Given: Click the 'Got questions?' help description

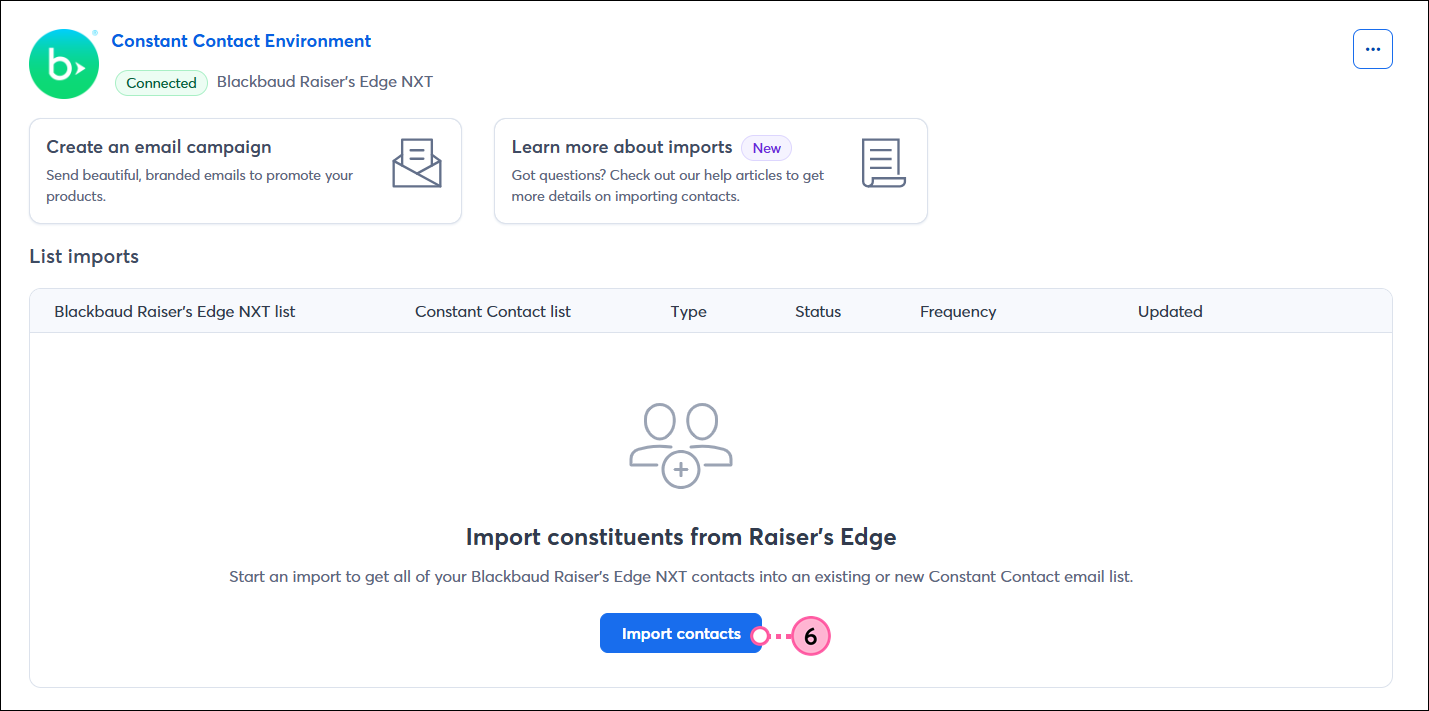Looking at the screenshot, I should pyautogui.click(x=668, y=186).
